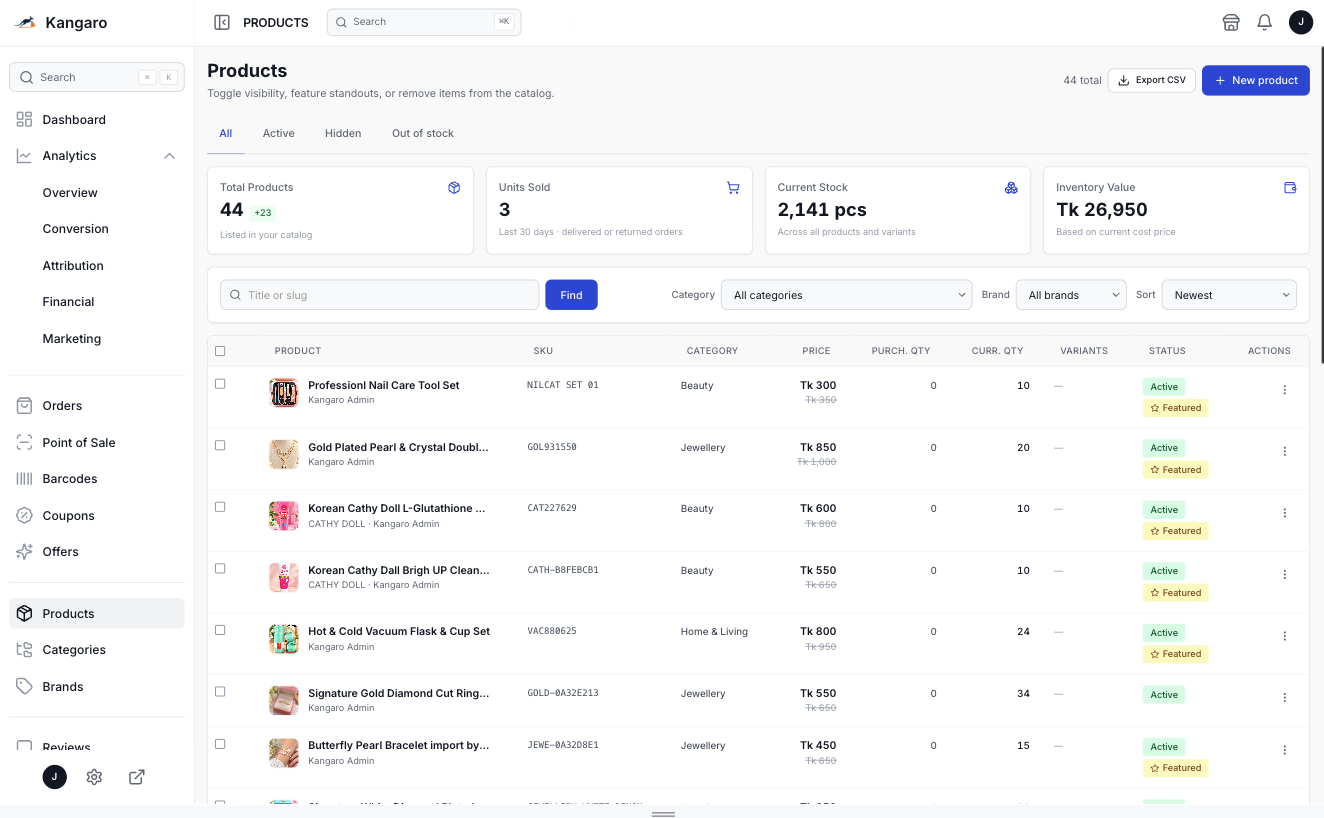Collapse the Analytics section chevron

pos(169,156)
